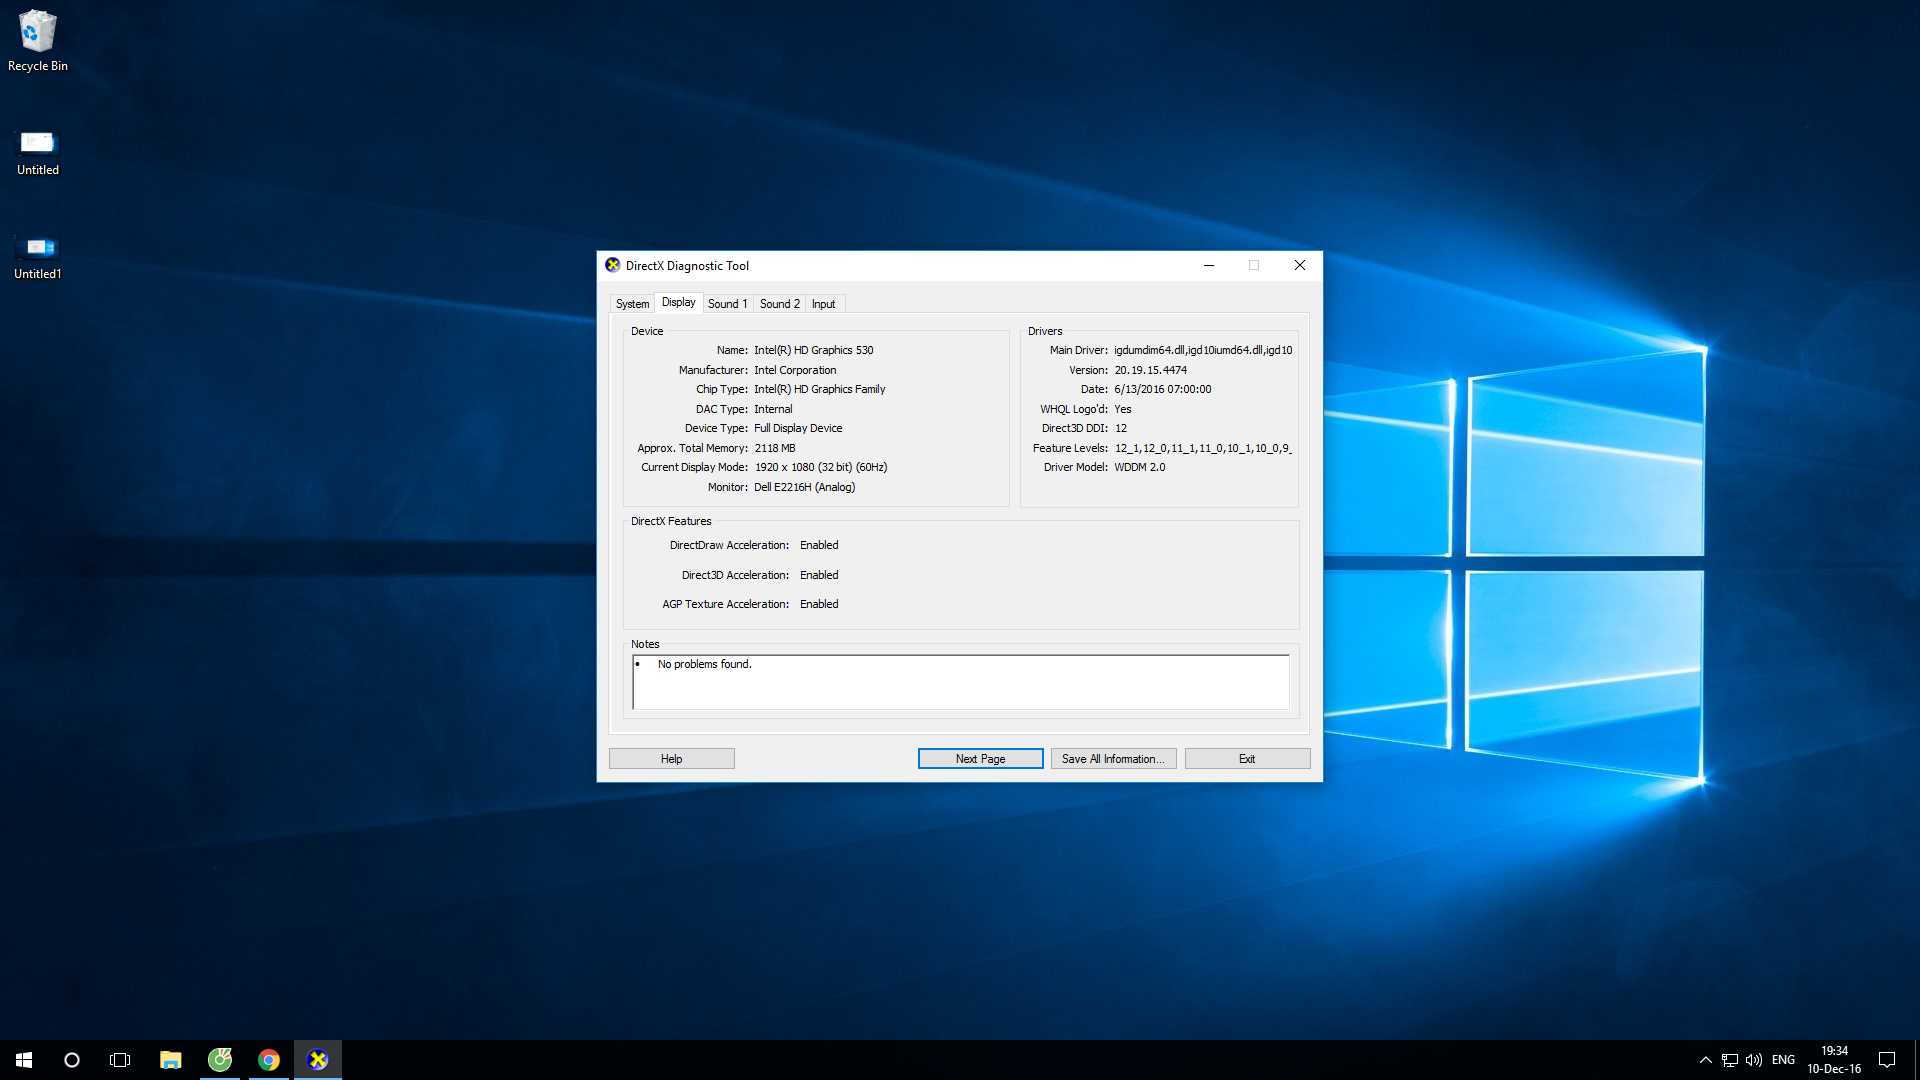1920x1080 pixels.
Task: Click the Cortana search circle icon
Action: click(72, 1060)
